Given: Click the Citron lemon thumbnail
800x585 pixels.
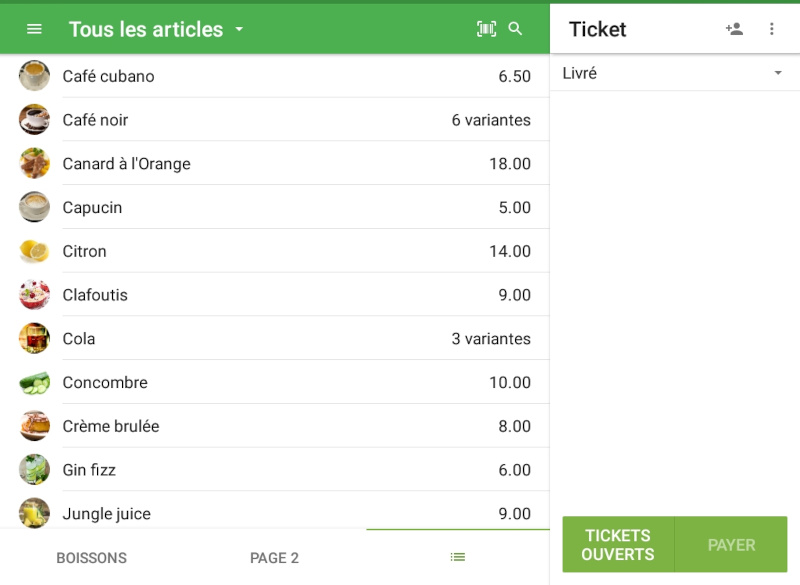Looking at the screenshot, I should [34, 251].
